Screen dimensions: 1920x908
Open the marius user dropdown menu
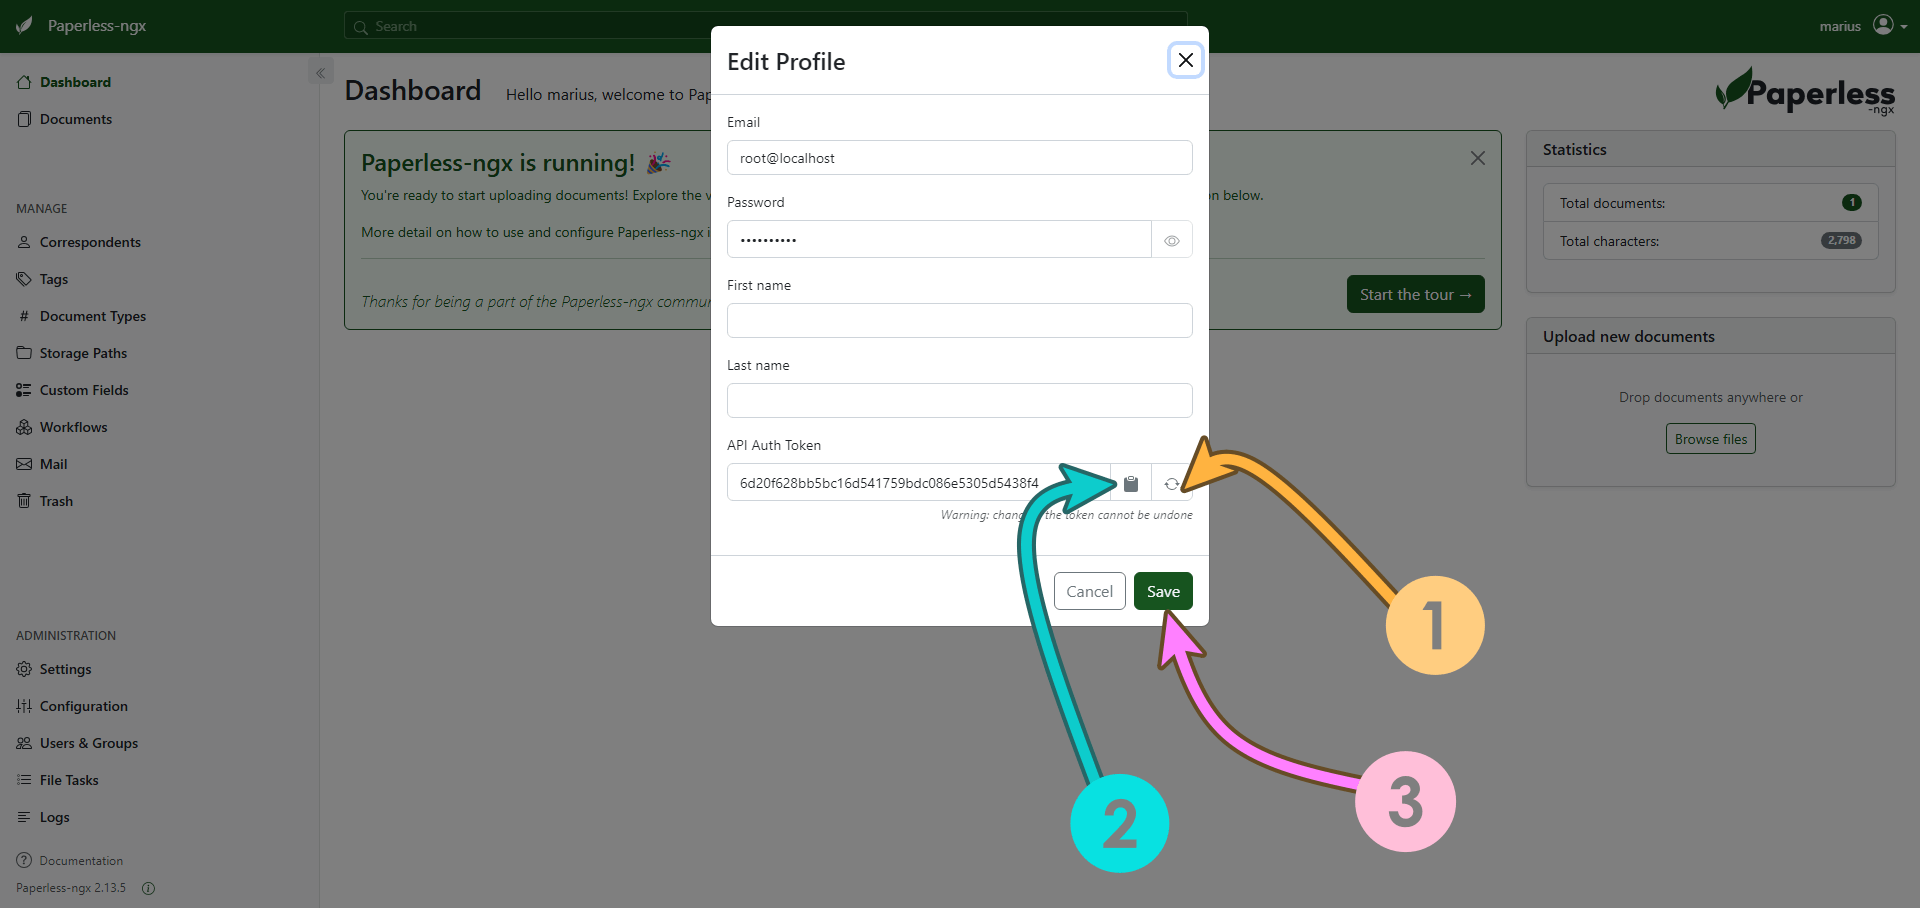pos(1863,26)
